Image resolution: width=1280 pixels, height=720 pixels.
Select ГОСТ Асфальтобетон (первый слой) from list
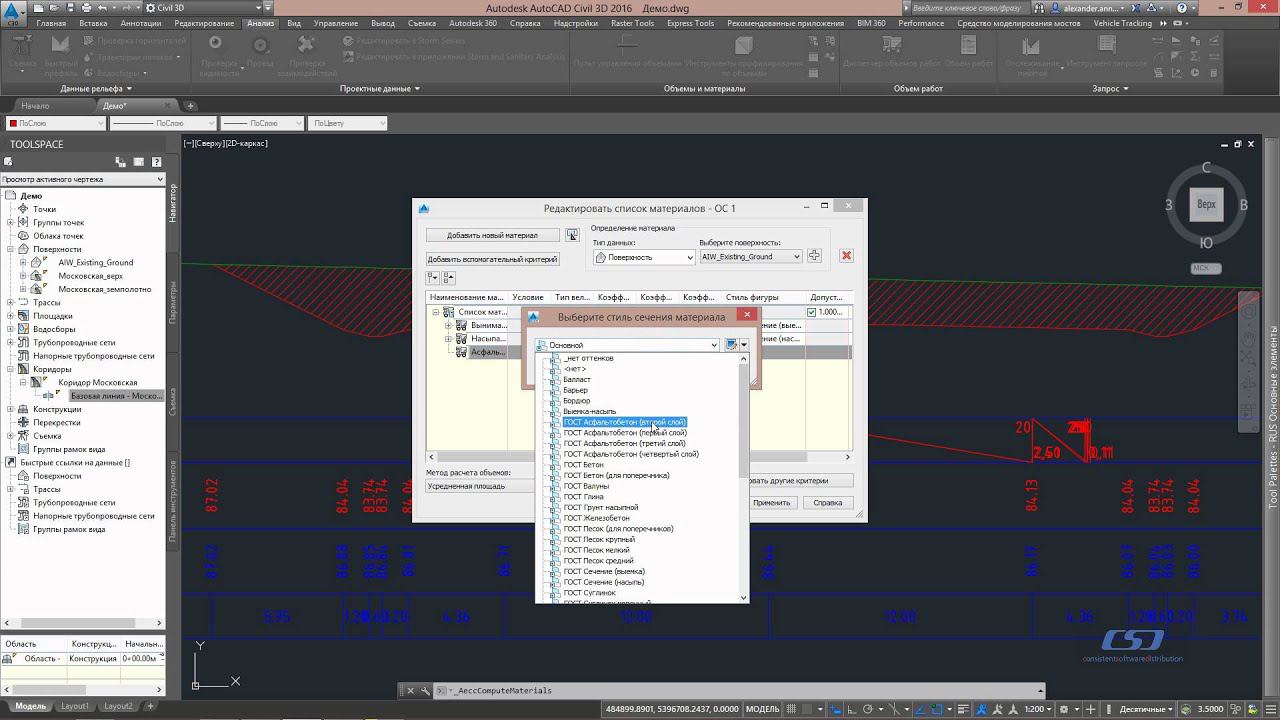tap(625, 433)
